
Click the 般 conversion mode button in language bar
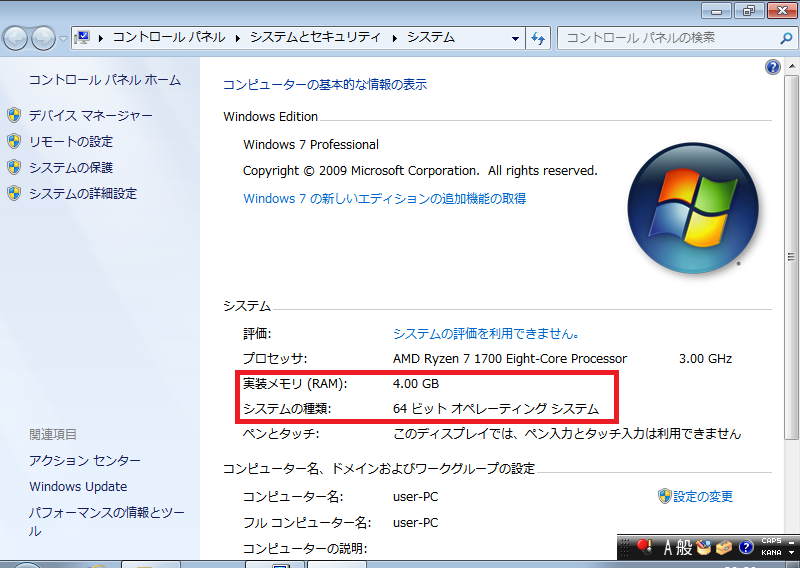(x=684, y=548)
